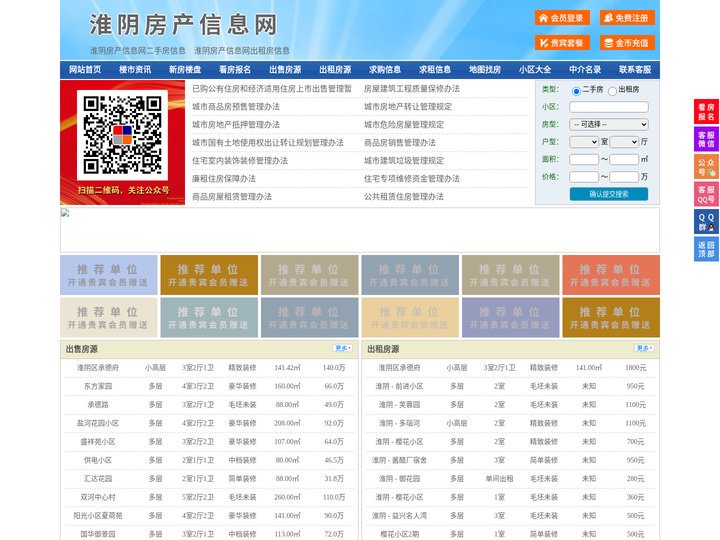Open the 联系客服 navigation item
The height and width of the screenshot is (540, 720).
coord(636,70)
